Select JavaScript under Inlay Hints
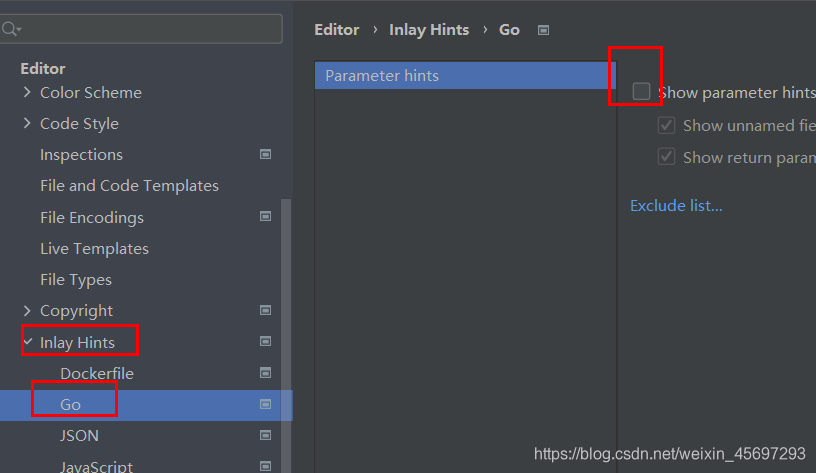 [96, 466]
